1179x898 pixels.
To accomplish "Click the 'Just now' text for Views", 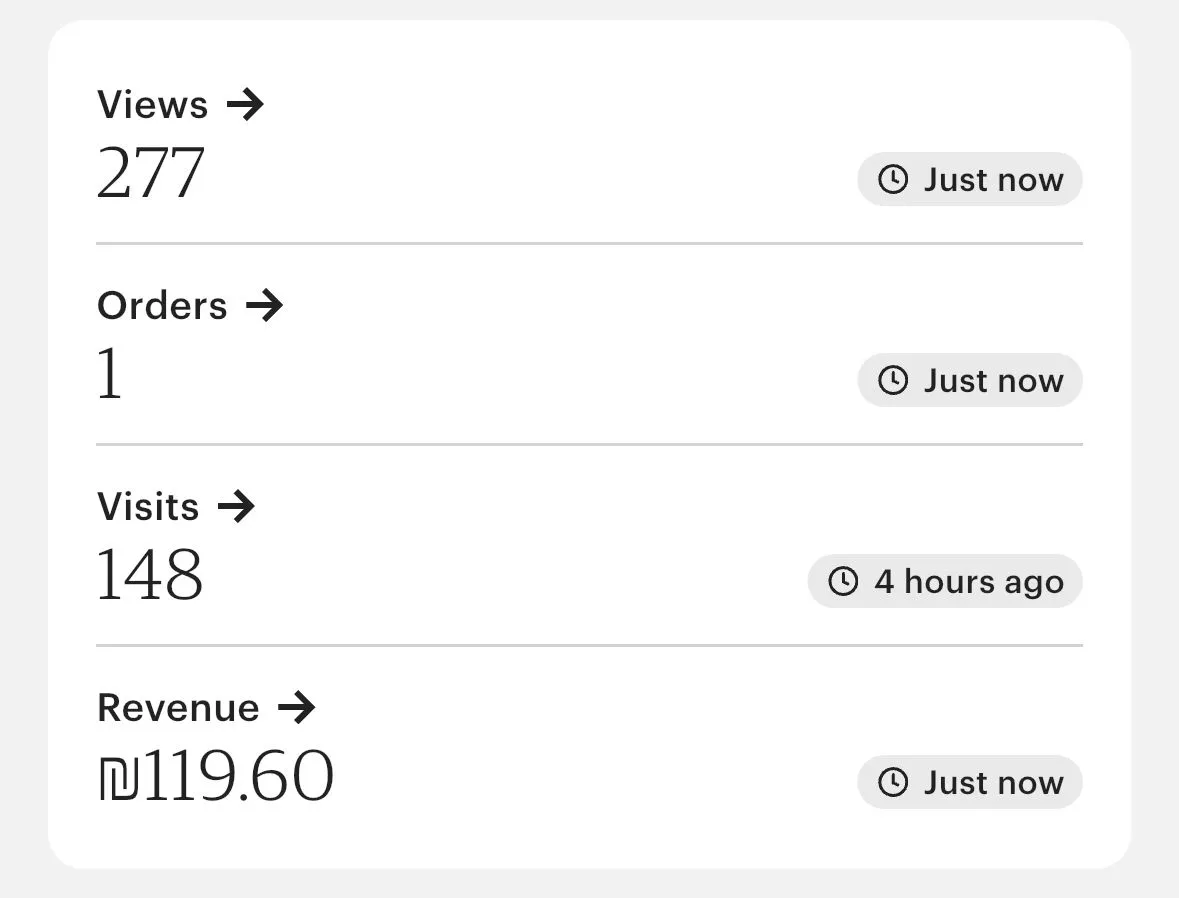I will 993,180.
